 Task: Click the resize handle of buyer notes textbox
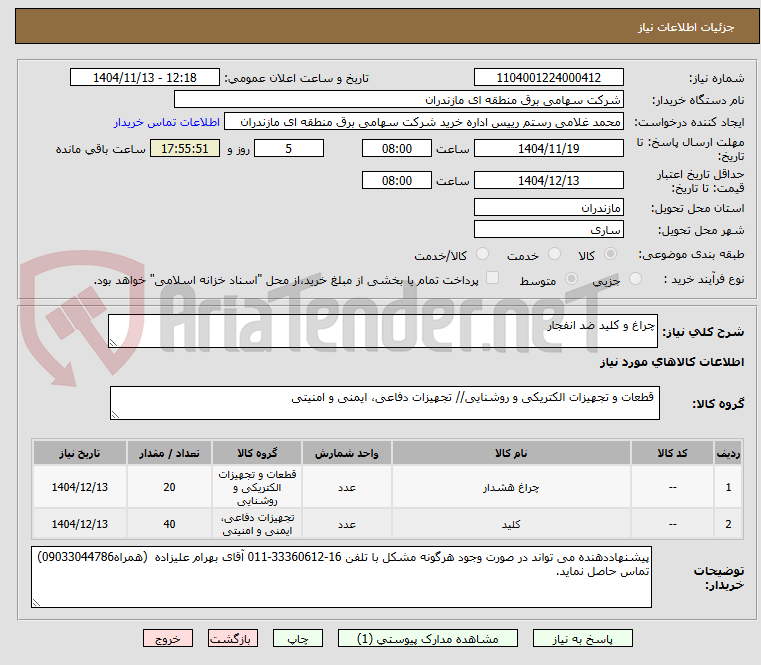pyautogui.click(x=36, y=602)
